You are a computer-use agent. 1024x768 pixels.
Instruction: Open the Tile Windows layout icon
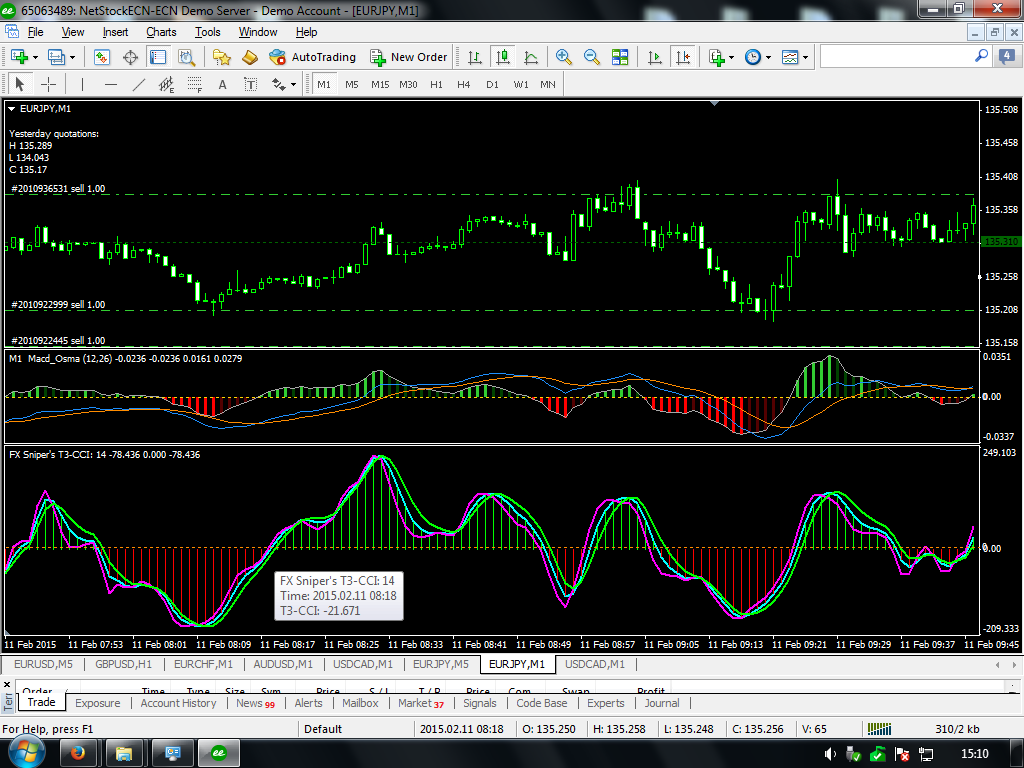pyautogui.click(x=620, y=57)
